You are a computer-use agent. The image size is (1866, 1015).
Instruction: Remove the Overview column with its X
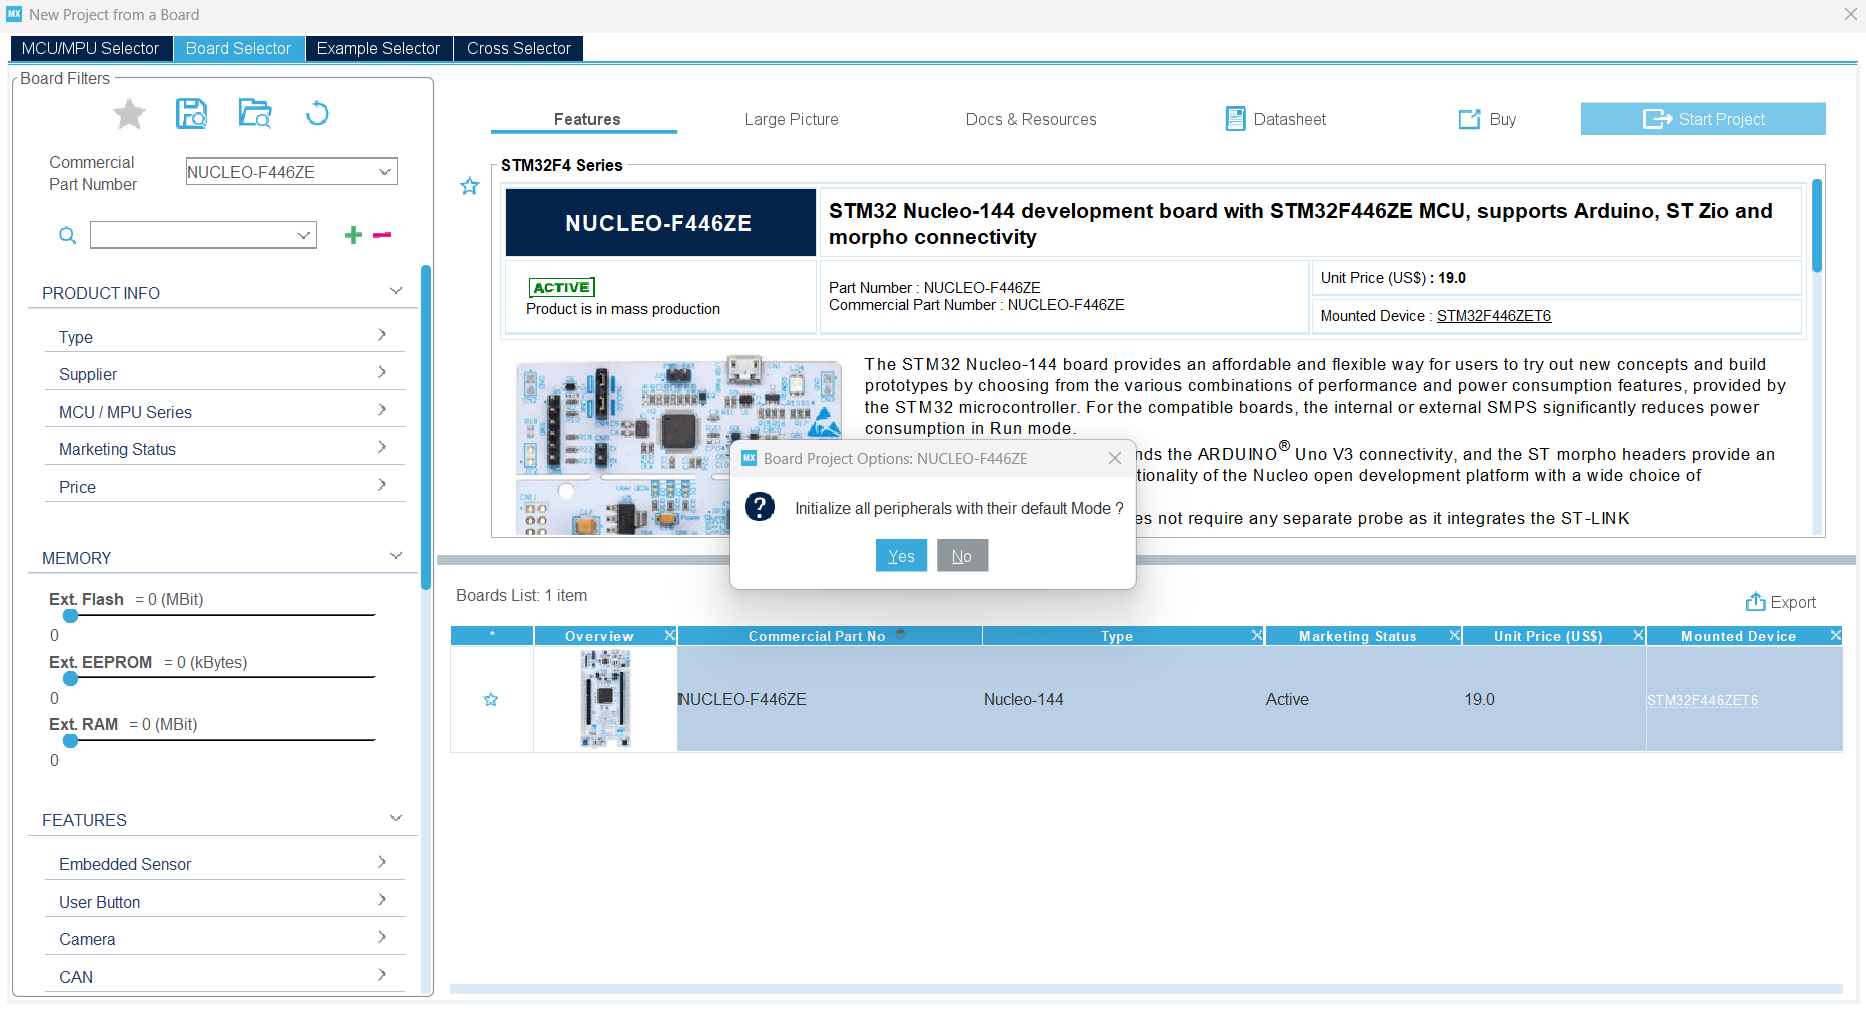[x=670, y=635]
